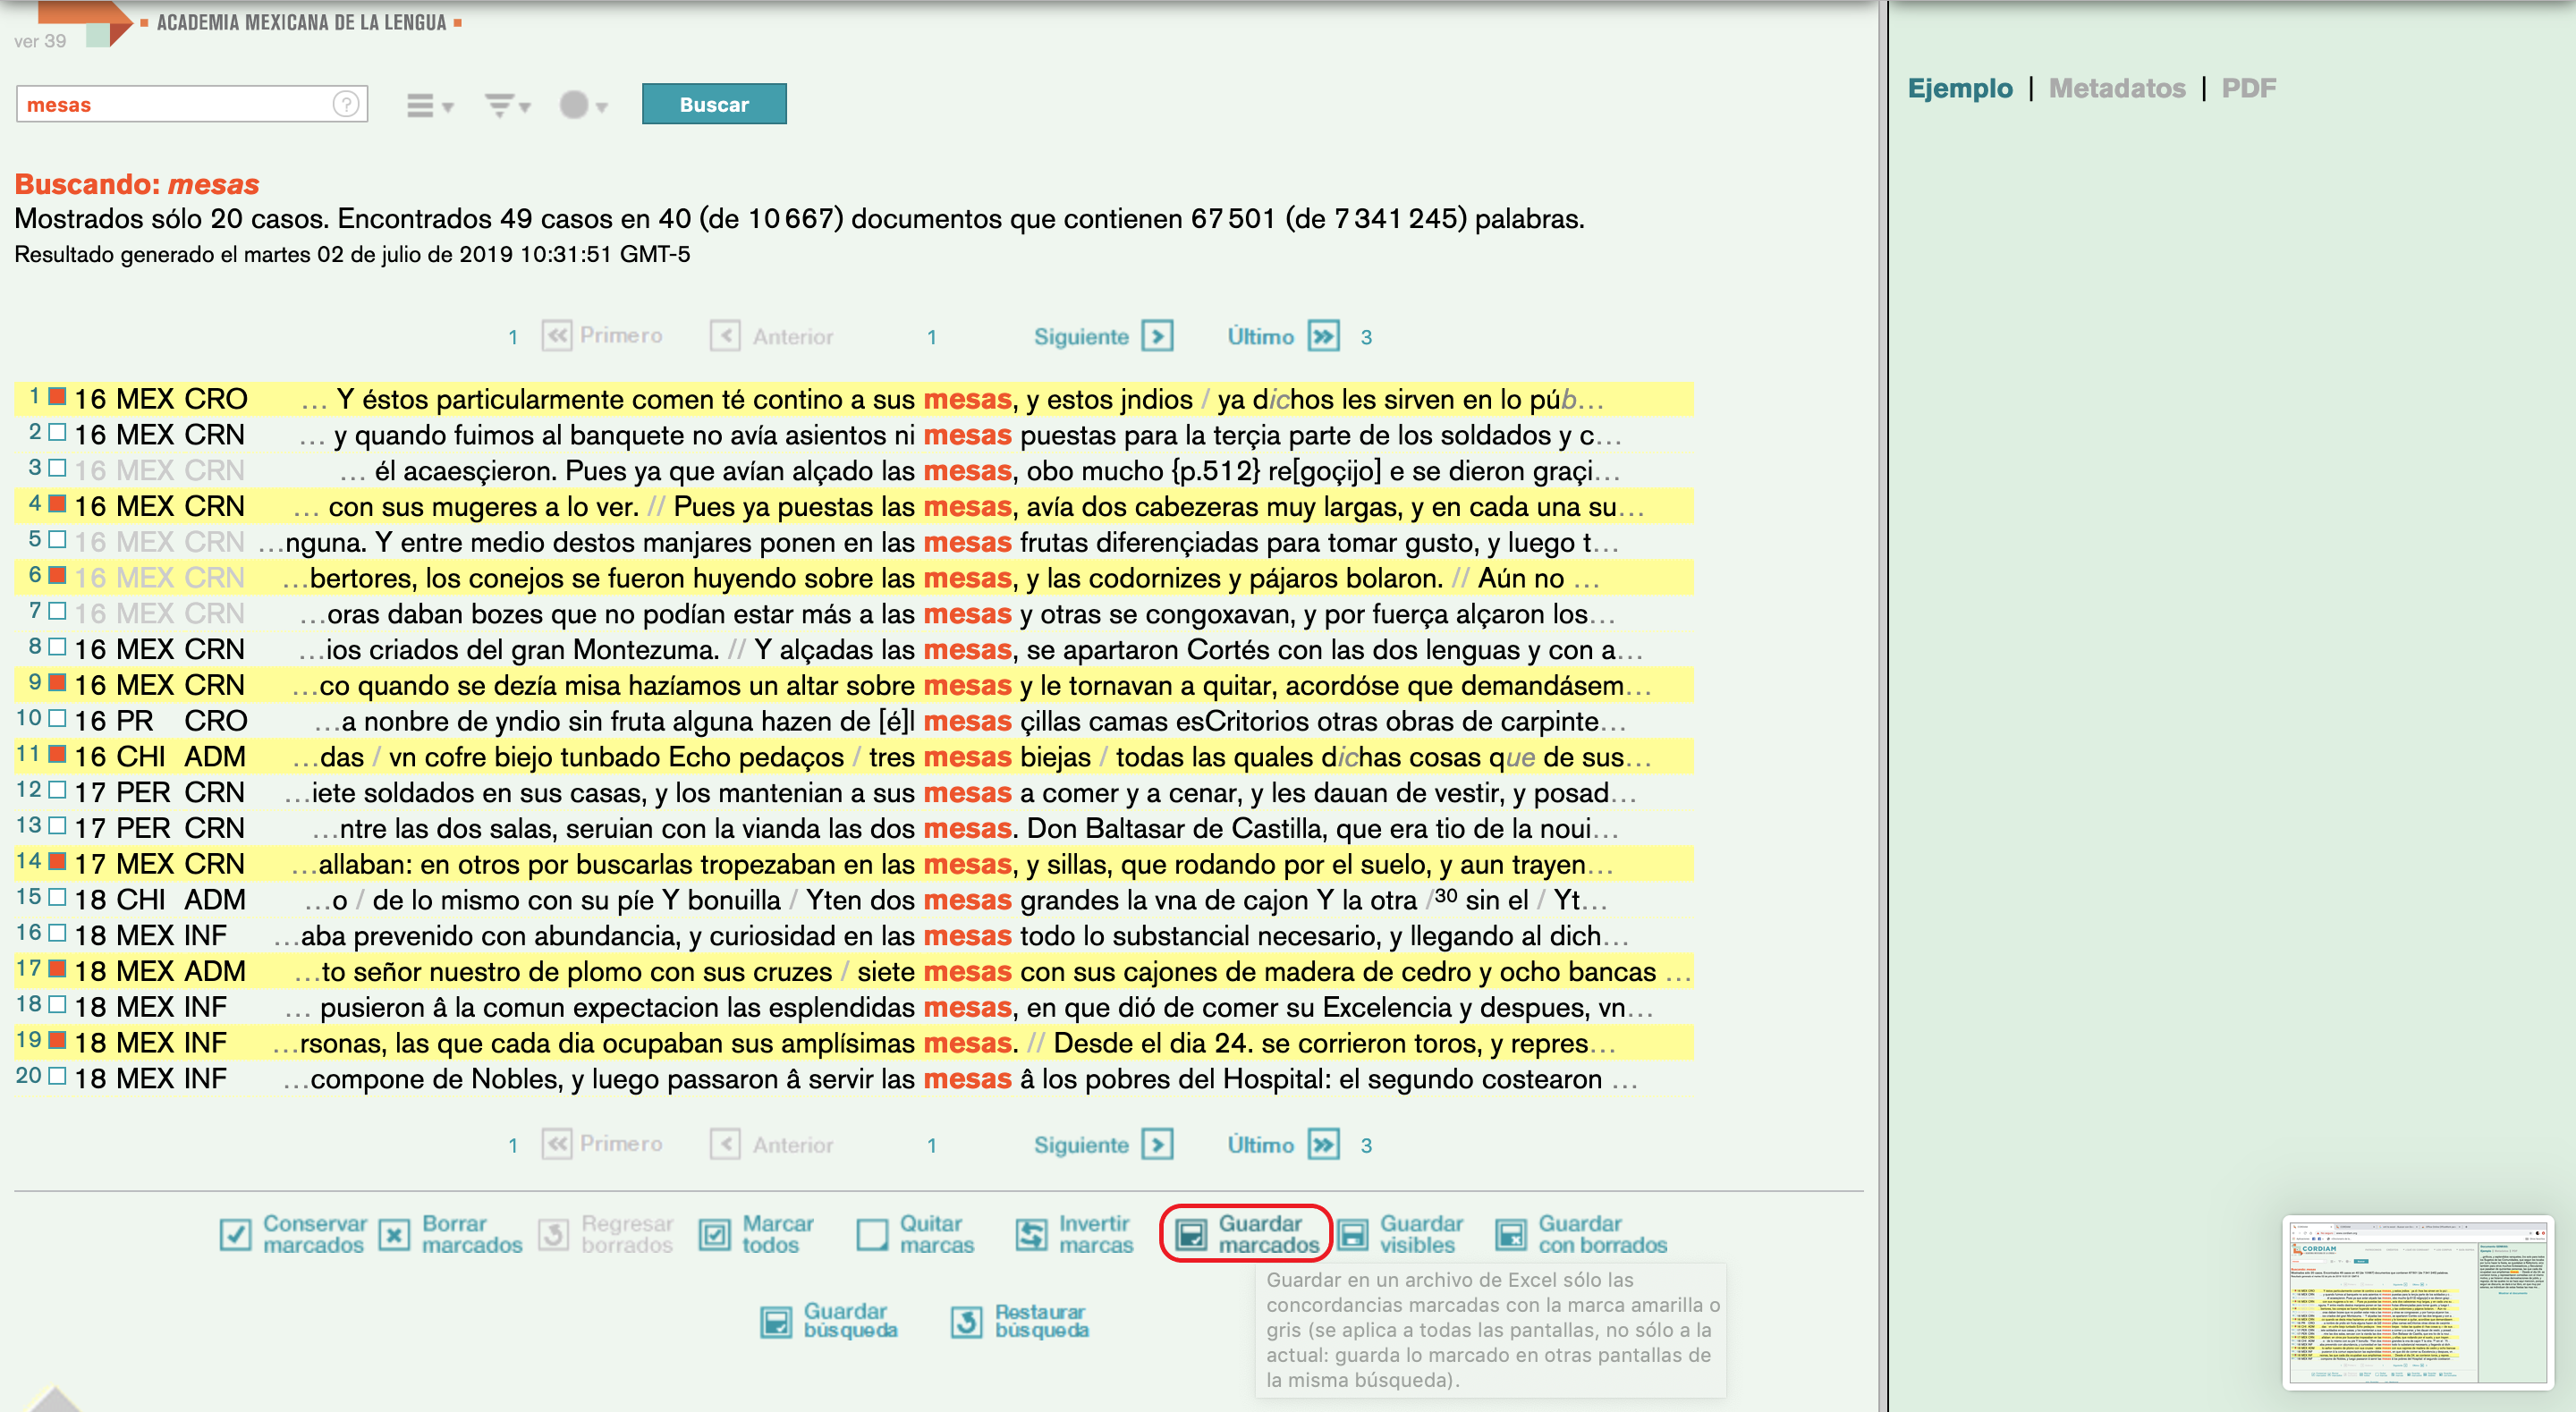Unmark checkbox of result row 9

point(57,683)
